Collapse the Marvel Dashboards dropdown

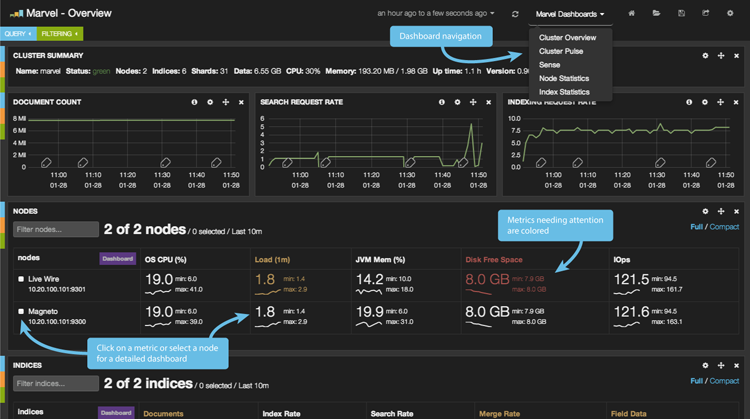point(569,14)
